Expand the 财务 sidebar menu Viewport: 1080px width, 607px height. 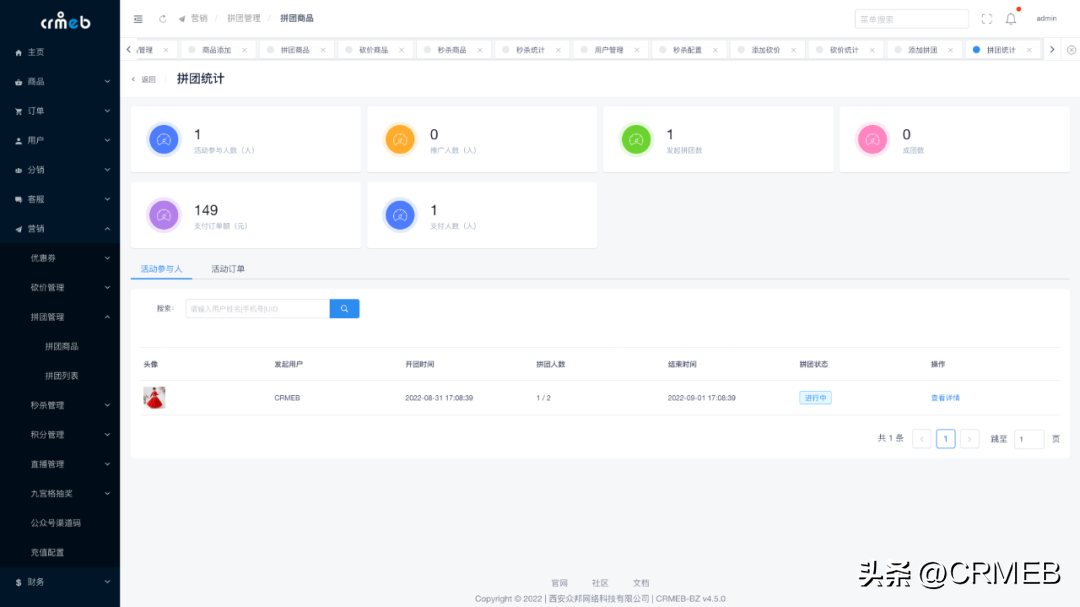[60, 582]
